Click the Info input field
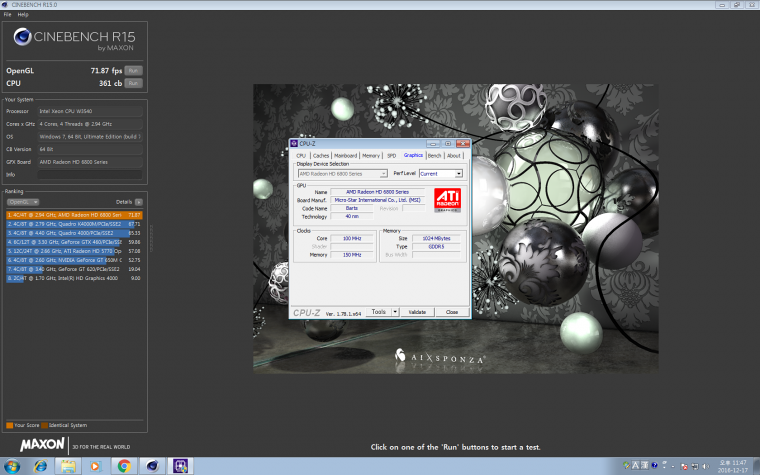This screenshot has width=760, height=475. click(90, 174)
